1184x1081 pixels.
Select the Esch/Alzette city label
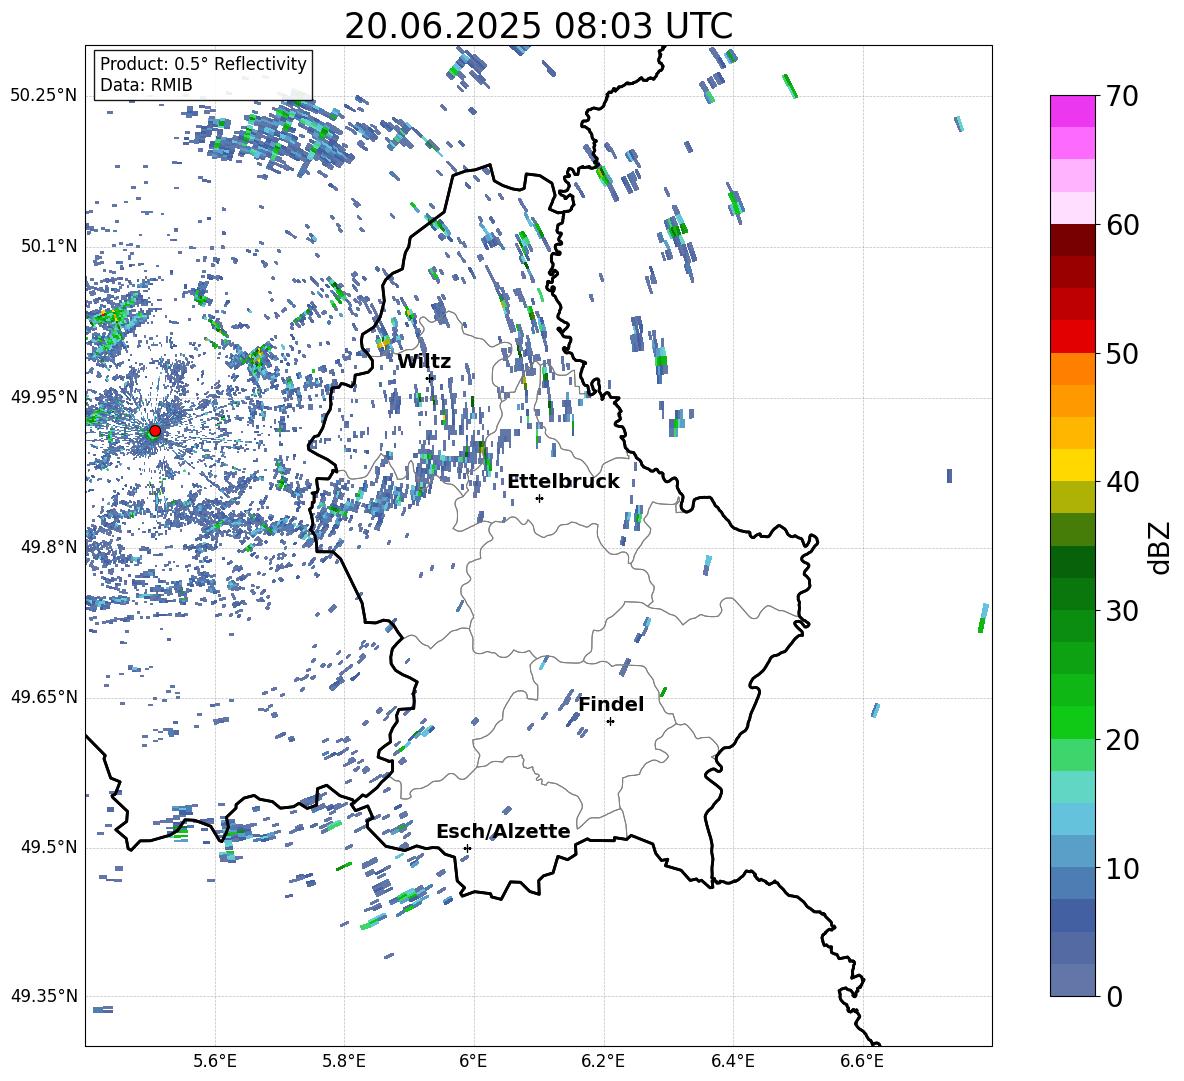pos(503,831)
